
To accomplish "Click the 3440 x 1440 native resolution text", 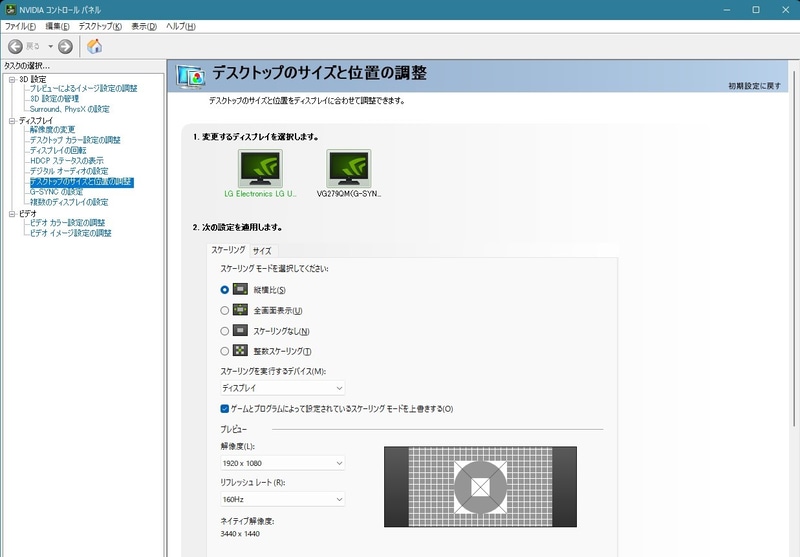I will (x=240, y=534).
